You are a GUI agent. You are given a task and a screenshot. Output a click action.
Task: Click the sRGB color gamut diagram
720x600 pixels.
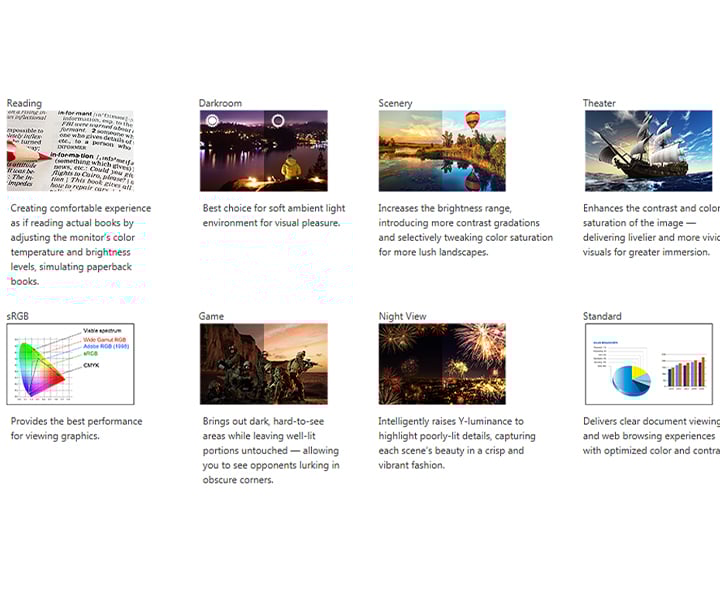70,364
